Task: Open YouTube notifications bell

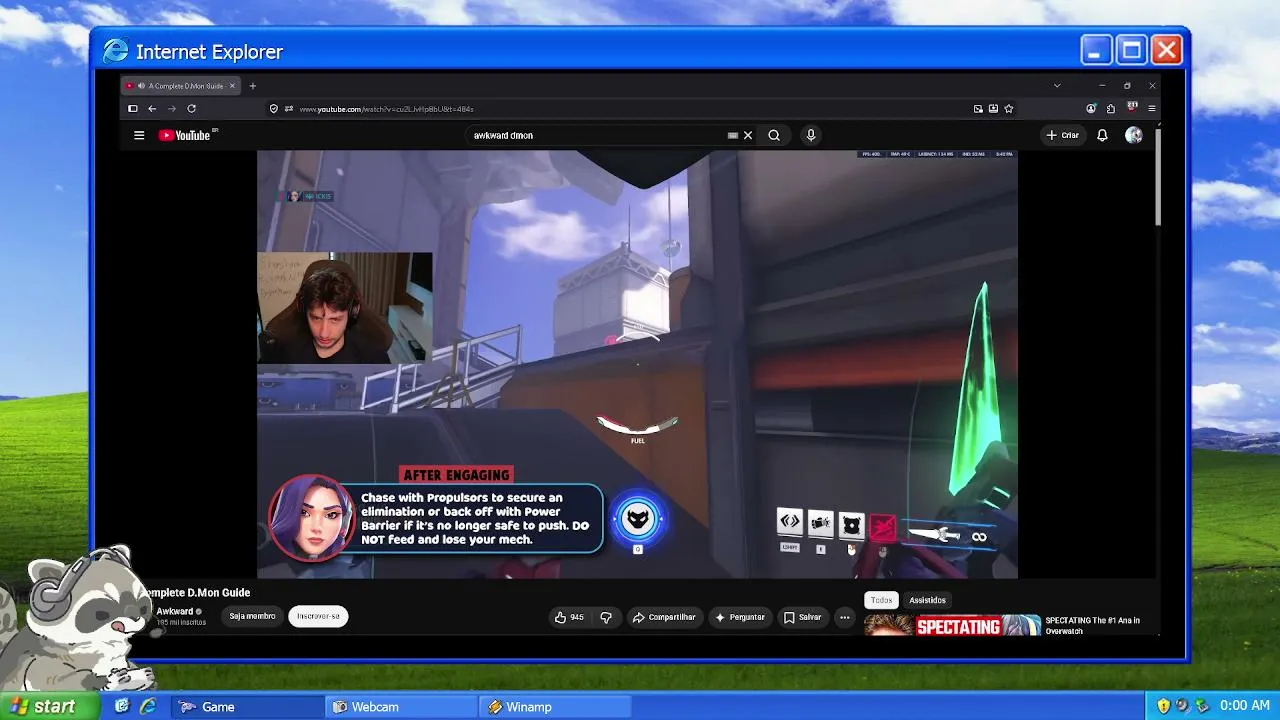Action: [1102, 135]
